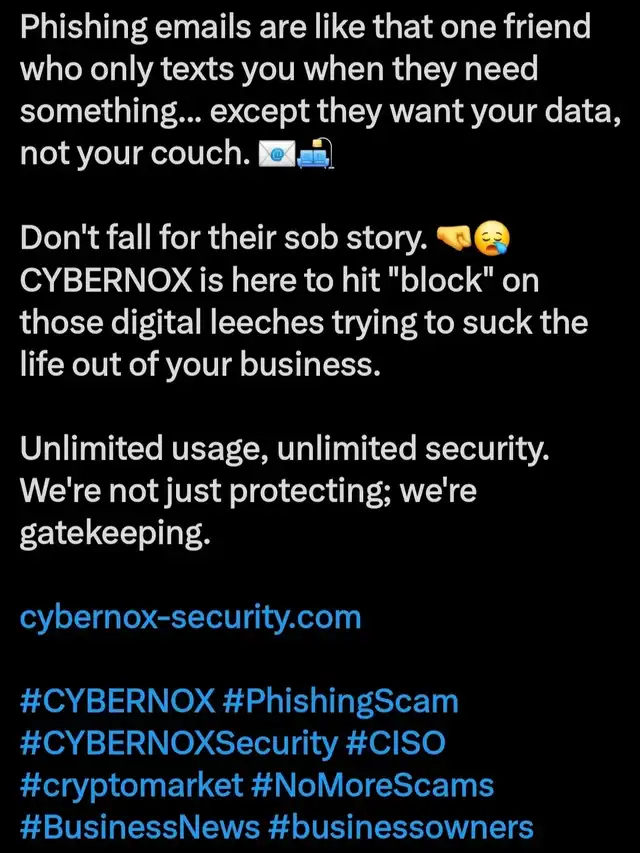Image resolution: width=640 pixels, height=853 pixels.
Task: Click the word "gatekeeping."
Action: pyautogui.click(x=115, y=535)
